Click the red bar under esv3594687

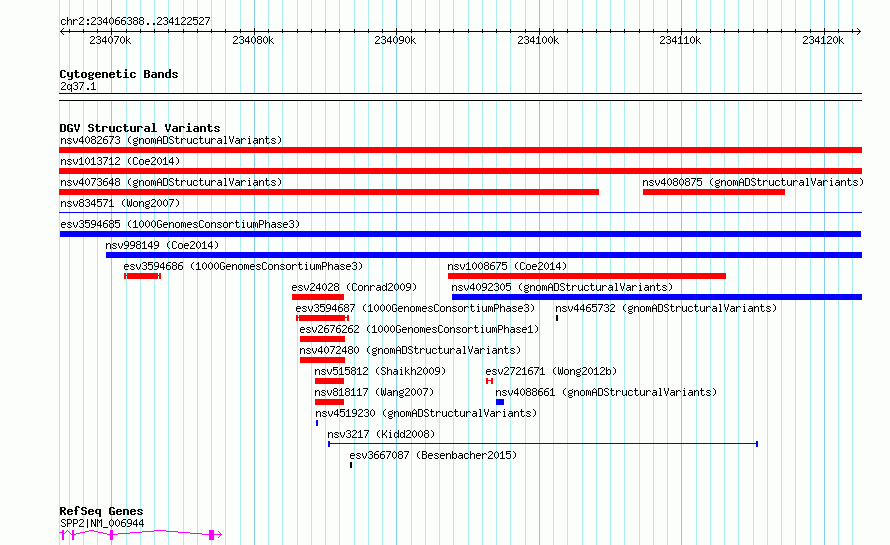coord(322,318)
